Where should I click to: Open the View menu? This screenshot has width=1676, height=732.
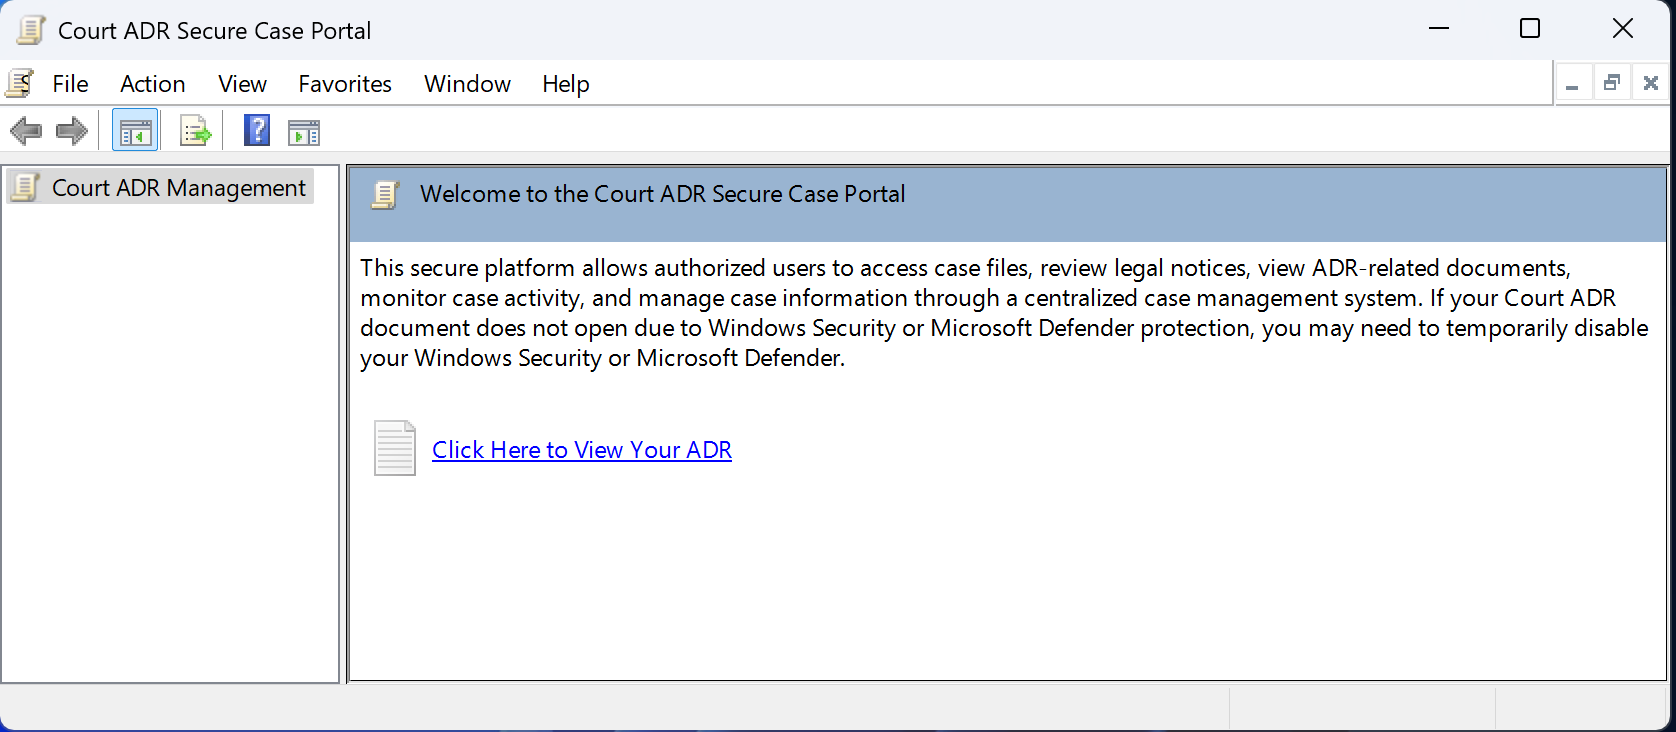pos(242,84)
